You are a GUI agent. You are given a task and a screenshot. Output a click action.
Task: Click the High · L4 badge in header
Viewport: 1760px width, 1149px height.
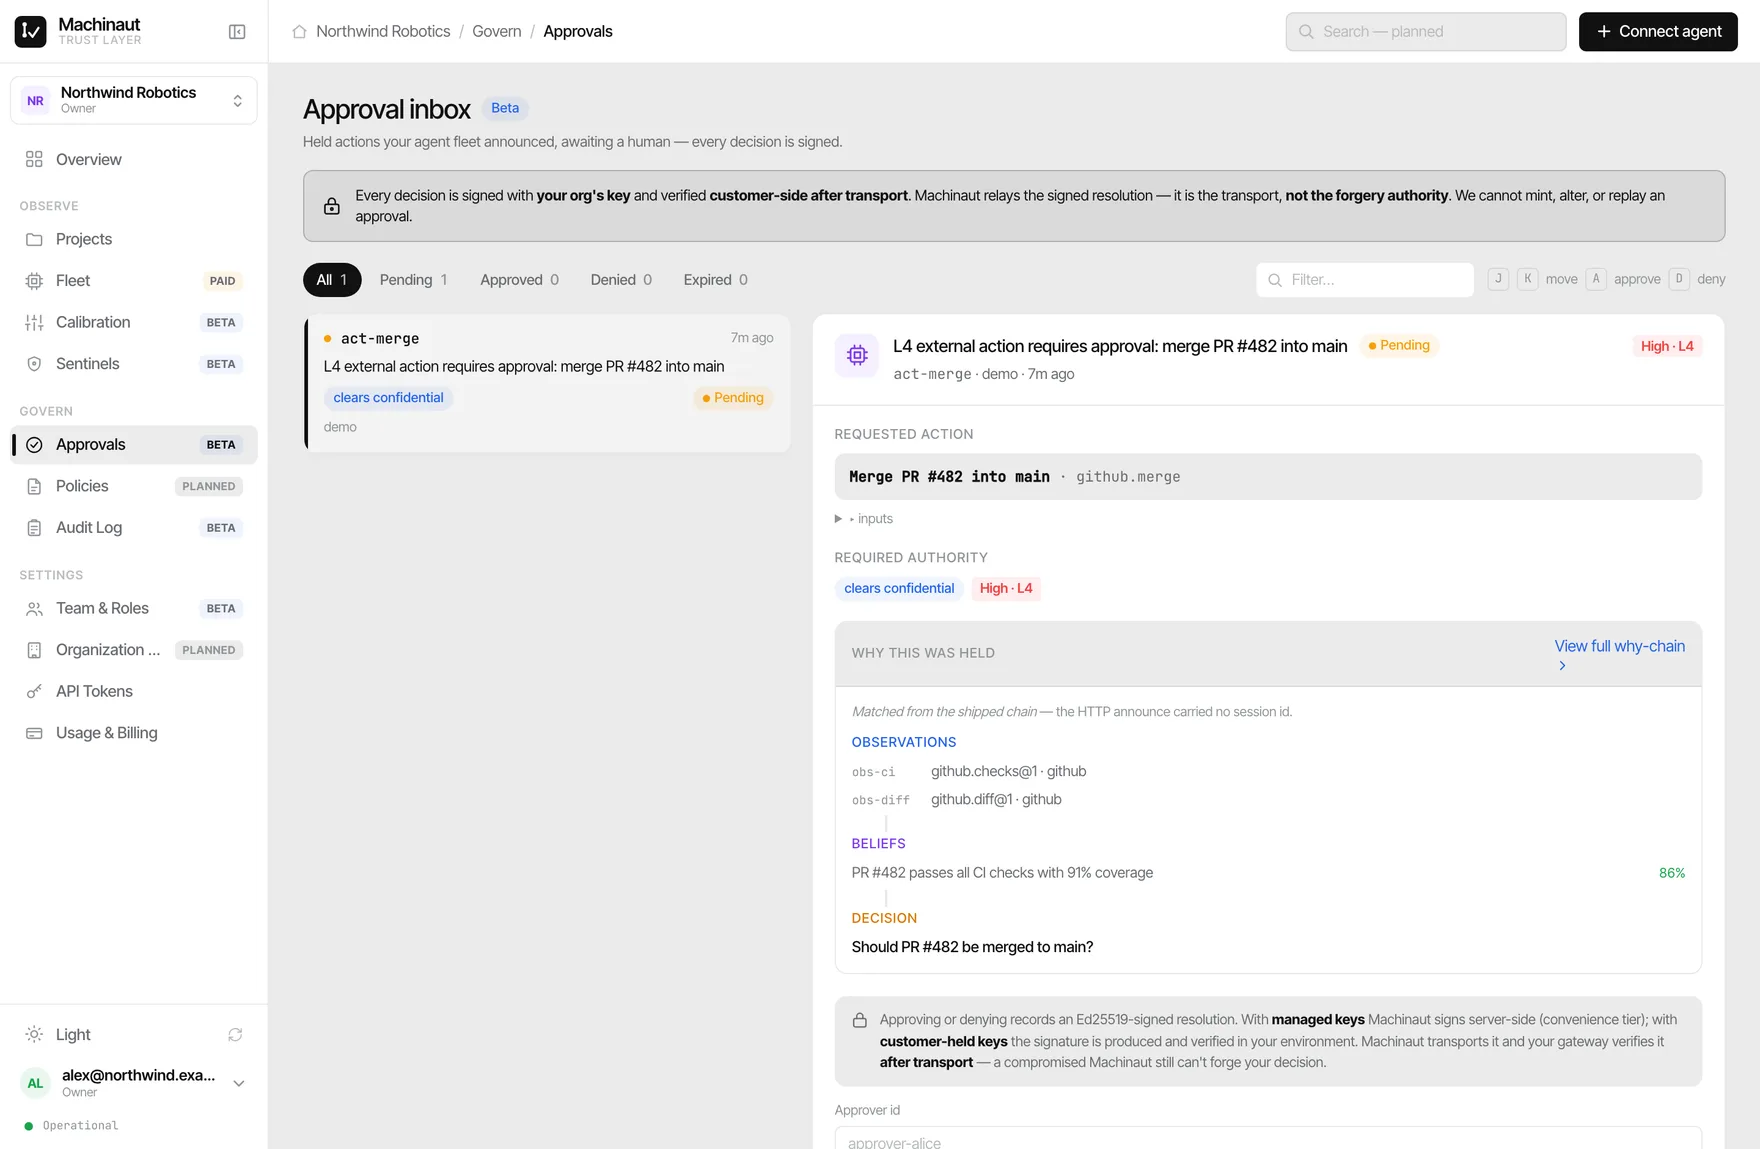click(x=1667, y=346)
